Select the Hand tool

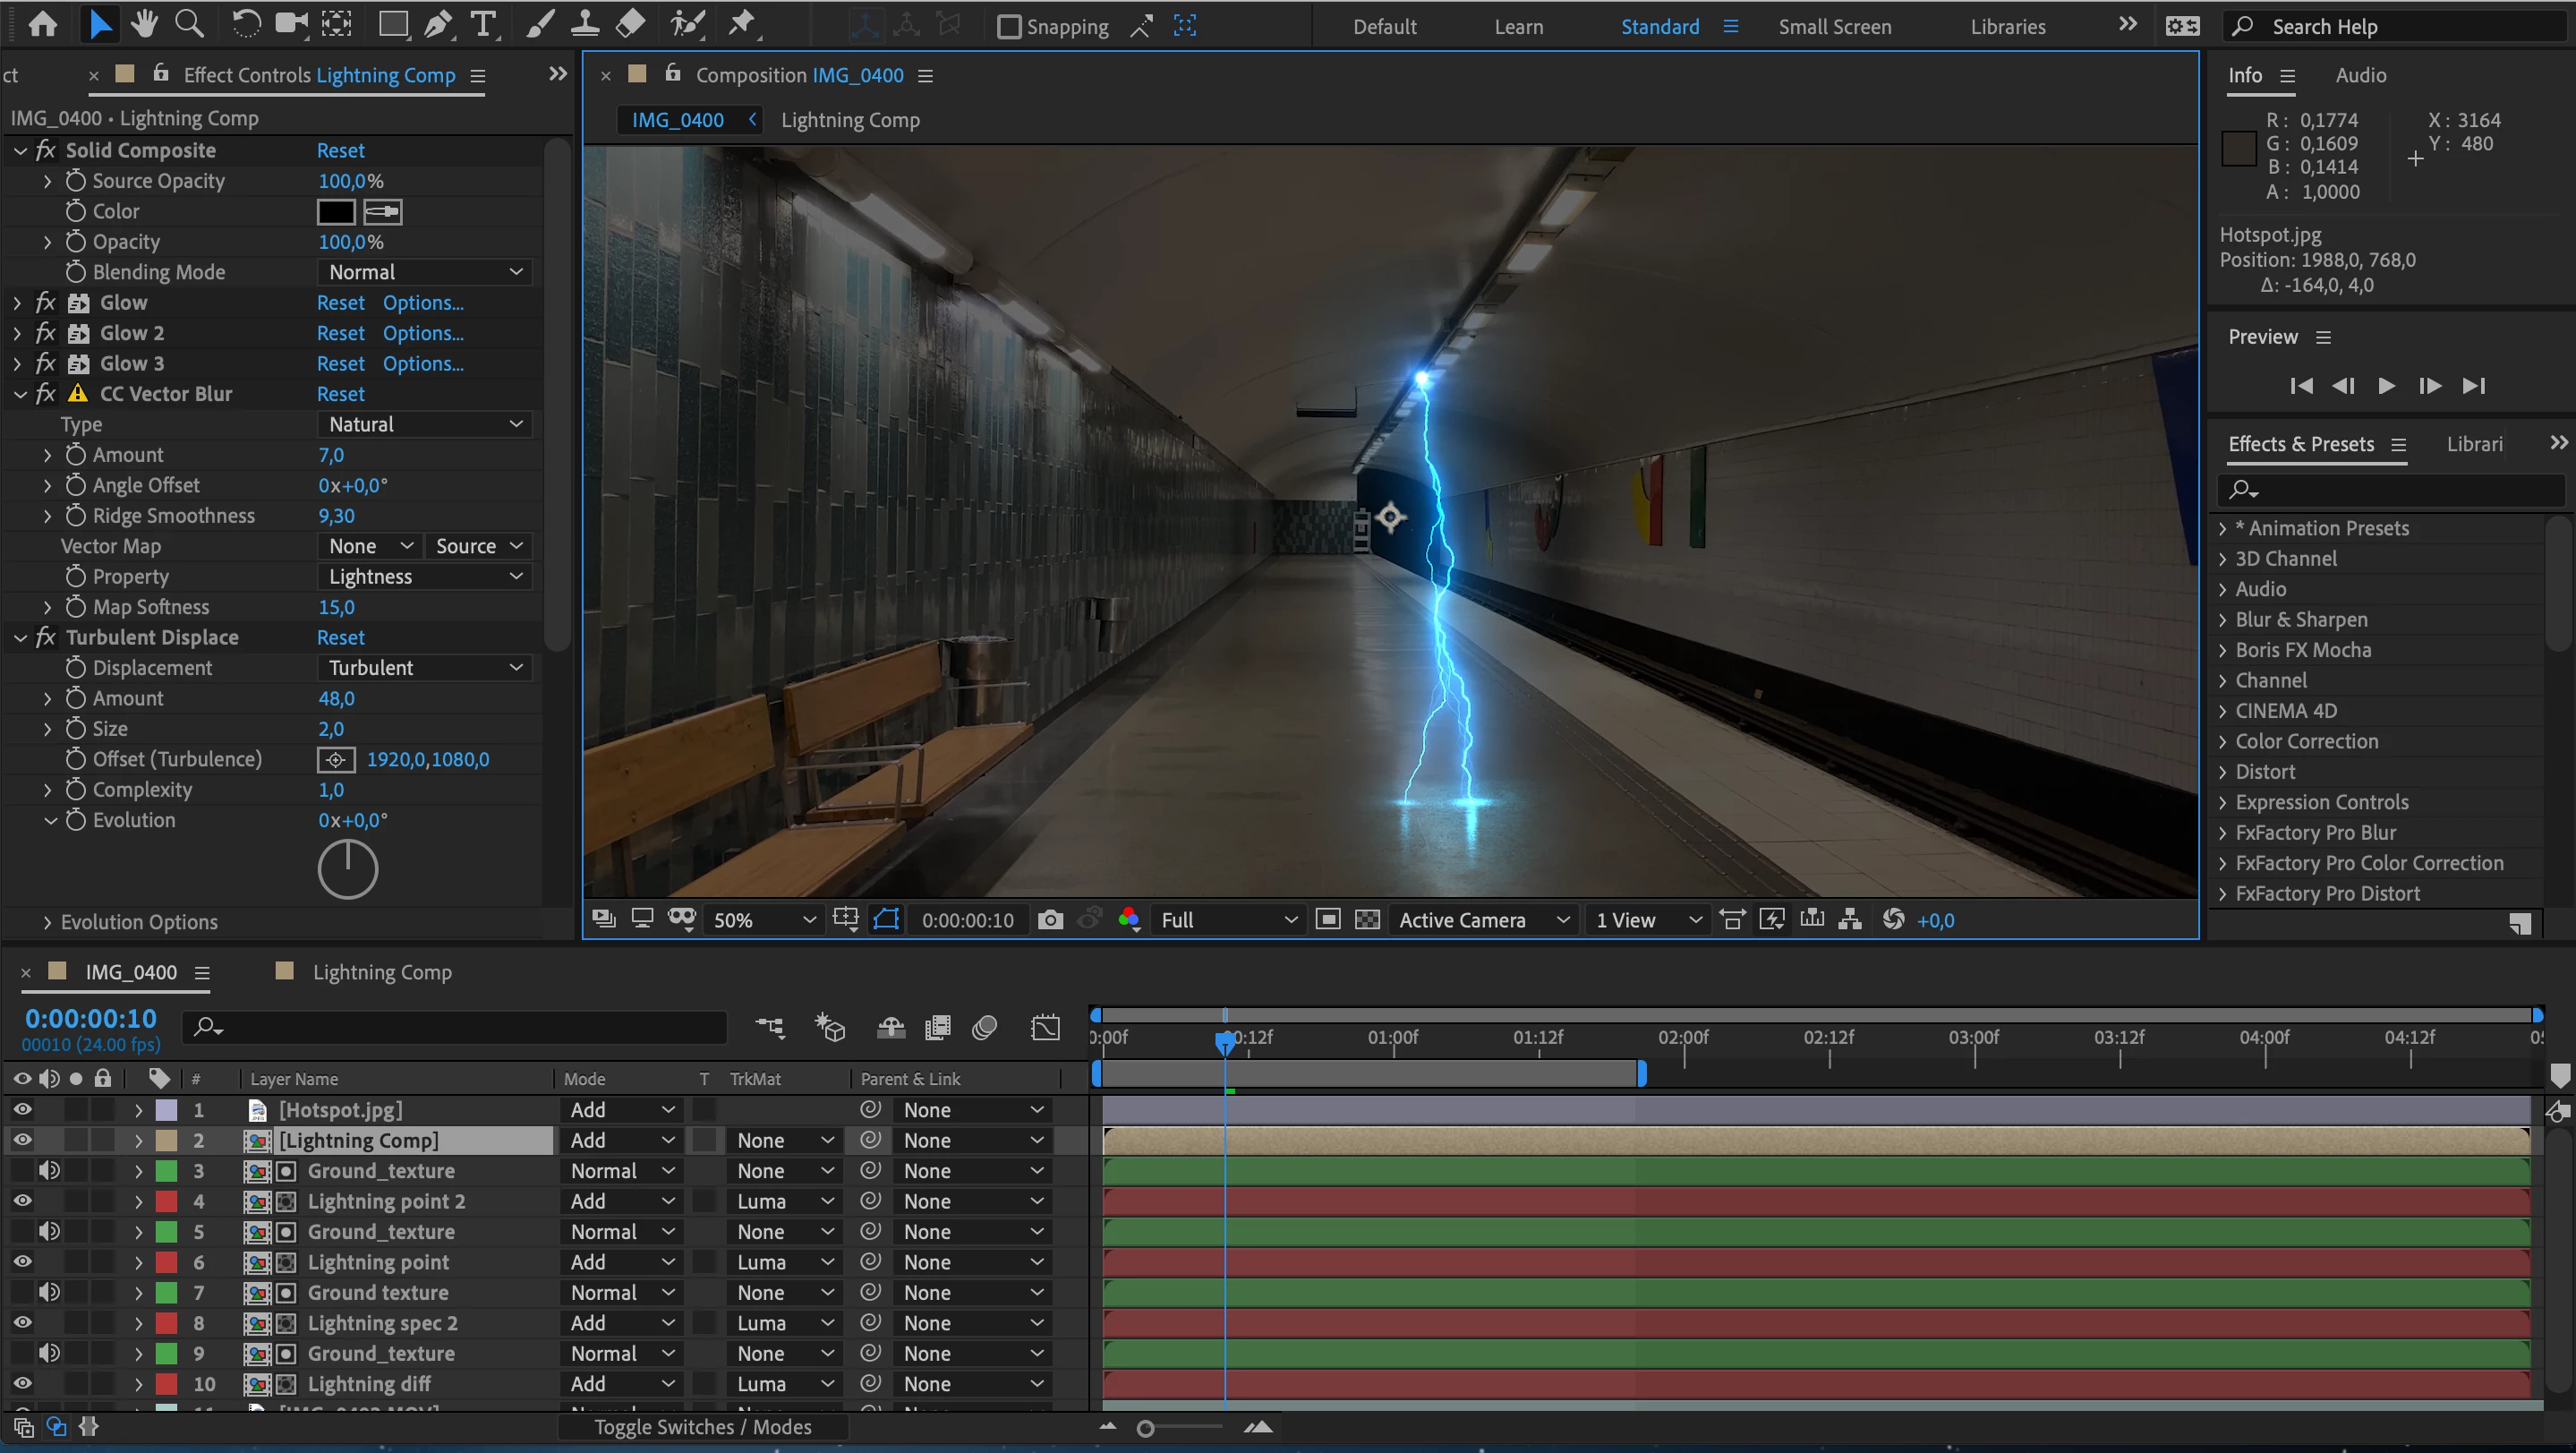[x=144, y=24]
